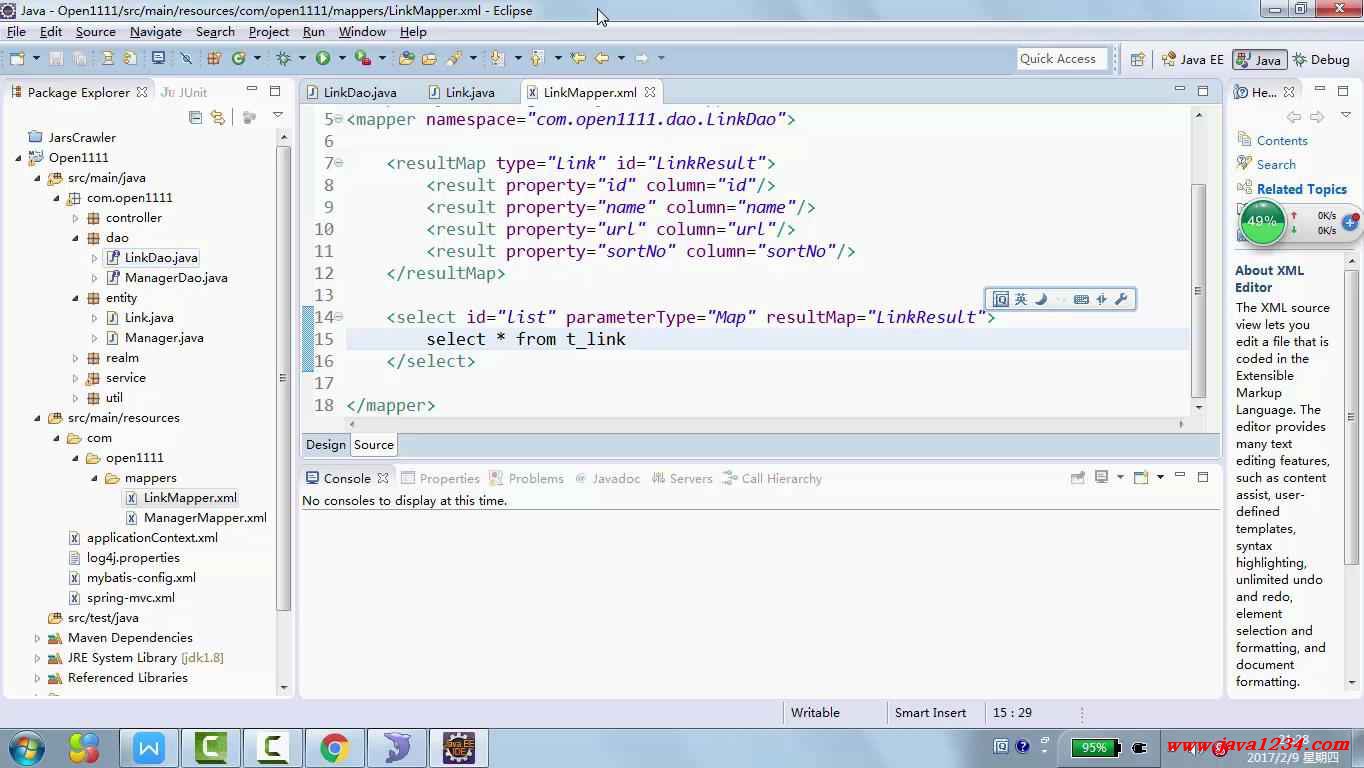Click the New file toolbar icon
Viewport: 1364px width, 768px height.
[x=17, y=59]
